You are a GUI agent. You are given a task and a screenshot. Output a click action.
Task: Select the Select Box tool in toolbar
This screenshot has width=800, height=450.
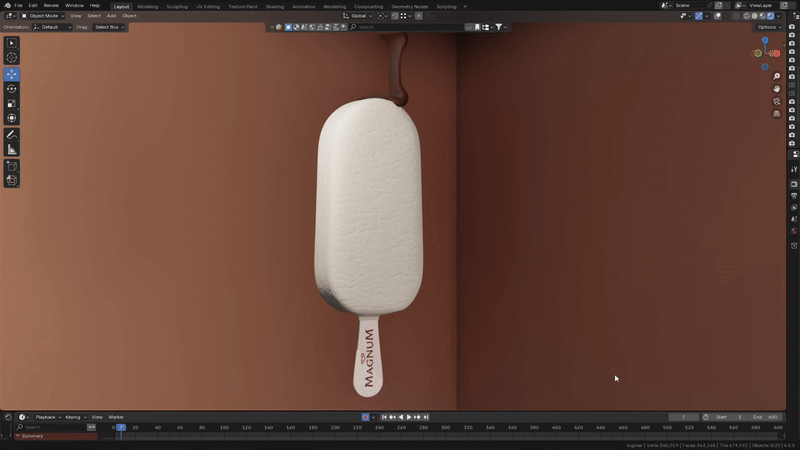point(12,43)
